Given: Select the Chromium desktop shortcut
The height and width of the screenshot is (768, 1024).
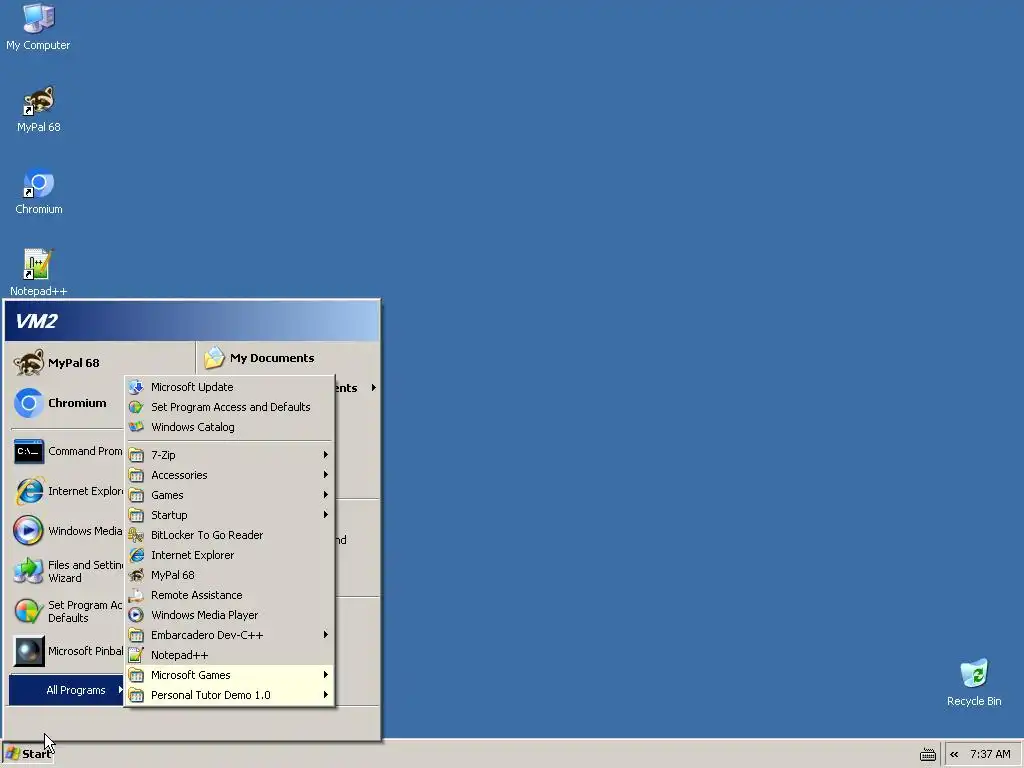Looking at the screenshot, I should click(39, 191).
